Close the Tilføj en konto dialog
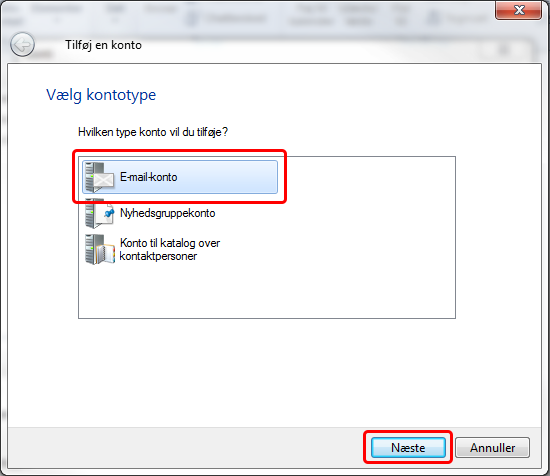550x476 pixels. pyautogui.click(x=518, y=10)
